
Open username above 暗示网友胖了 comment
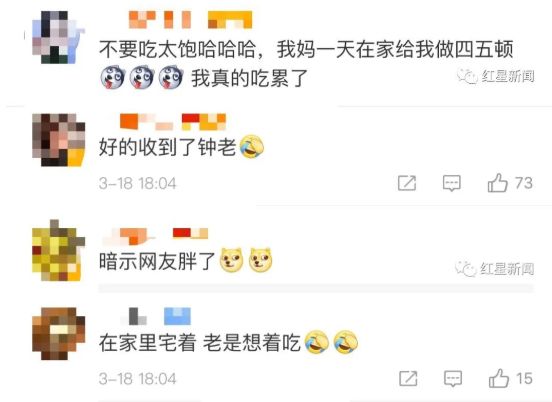[155, 236]
